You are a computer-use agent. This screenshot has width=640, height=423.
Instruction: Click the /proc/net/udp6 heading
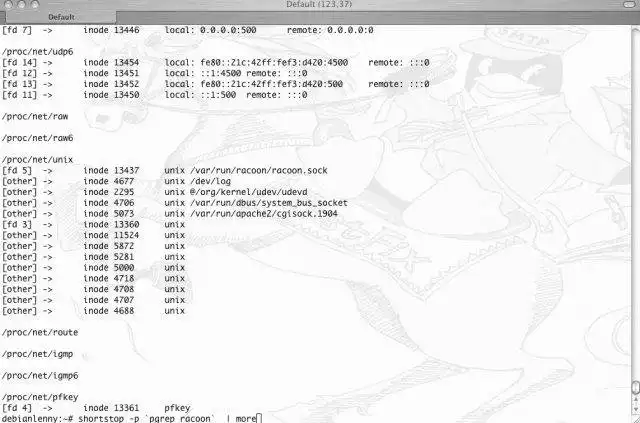click(x=37, y=52)
